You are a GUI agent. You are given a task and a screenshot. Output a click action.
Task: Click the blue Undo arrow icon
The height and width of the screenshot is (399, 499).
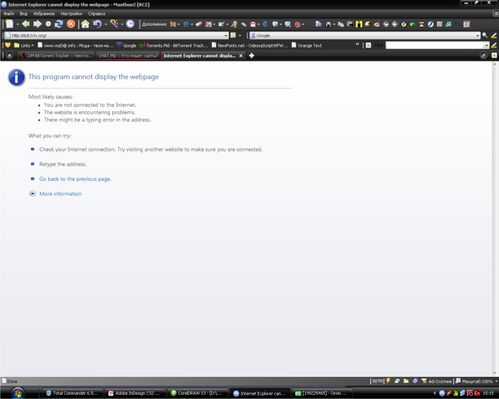click(97, 24)
